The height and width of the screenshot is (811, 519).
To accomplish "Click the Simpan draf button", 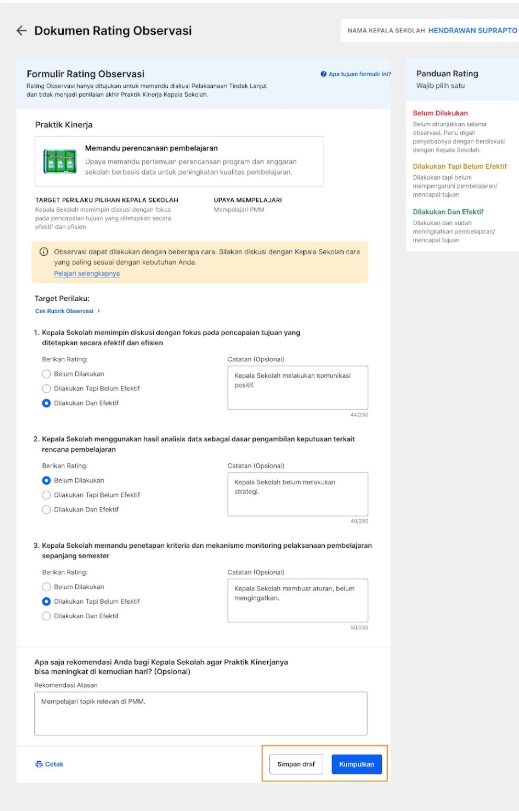I will coord(296,764).
